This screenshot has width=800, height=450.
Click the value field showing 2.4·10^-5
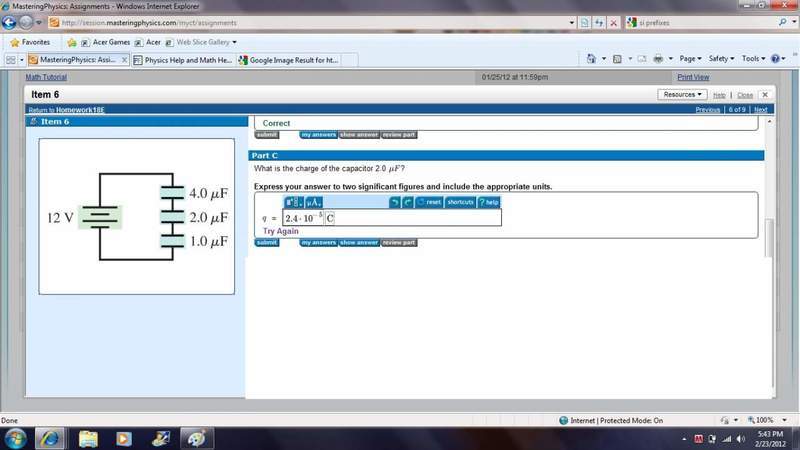coord(304,218)
